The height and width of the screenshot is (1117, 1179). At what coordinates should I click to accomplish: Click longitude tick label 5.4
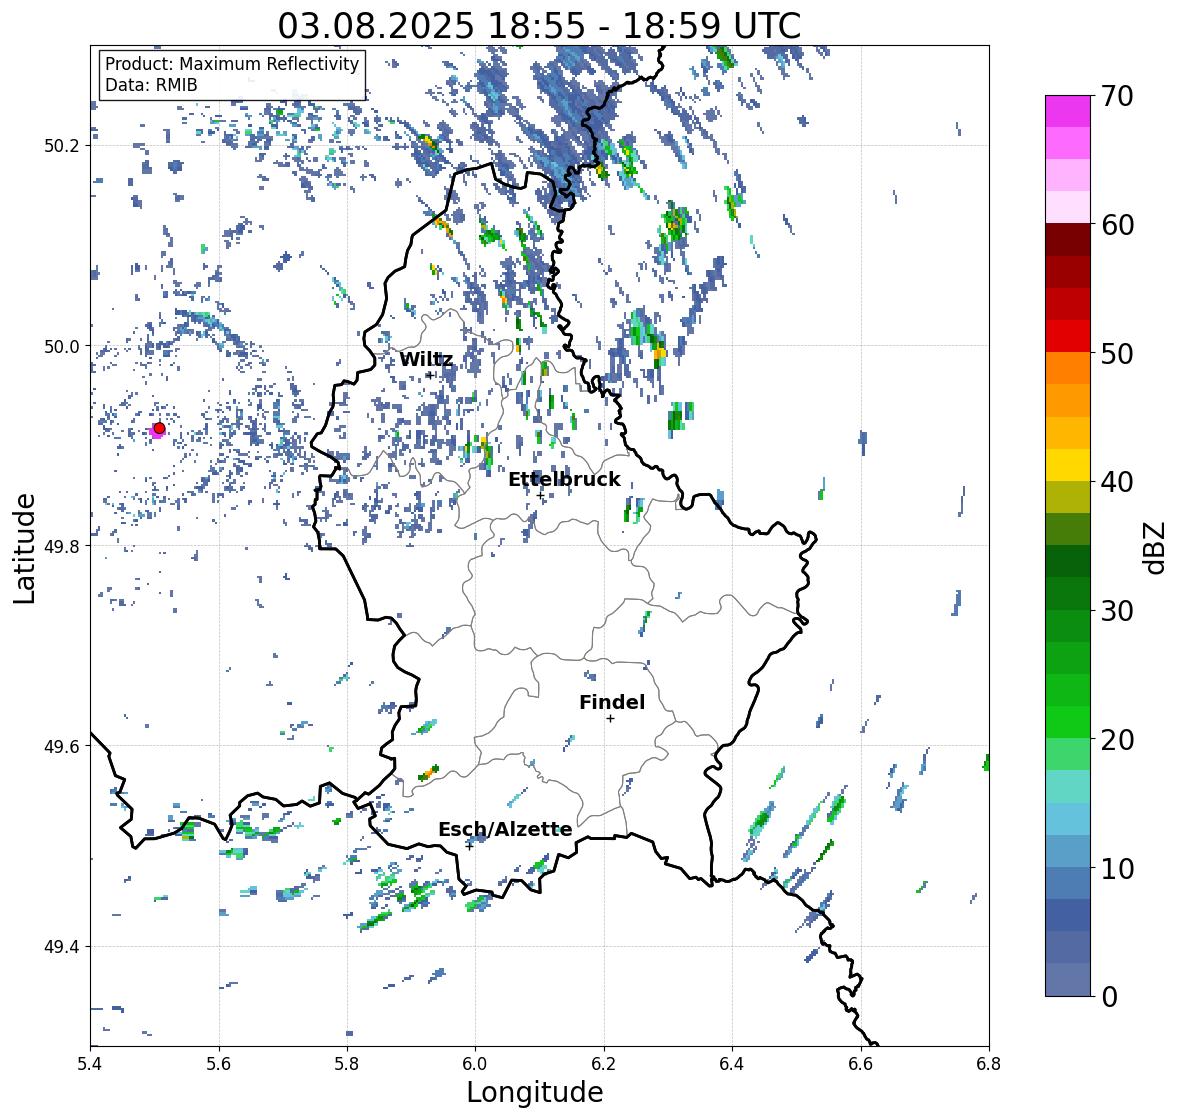90,1063
